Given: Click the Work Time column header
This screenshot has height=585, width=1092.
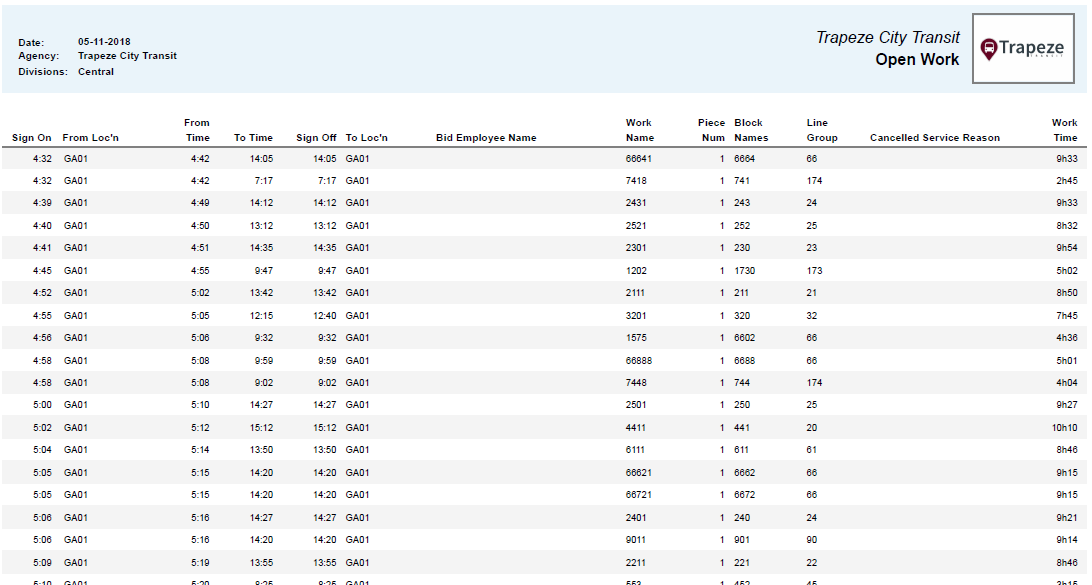Looking at the screenshot, I should (x=1064, y=130).
